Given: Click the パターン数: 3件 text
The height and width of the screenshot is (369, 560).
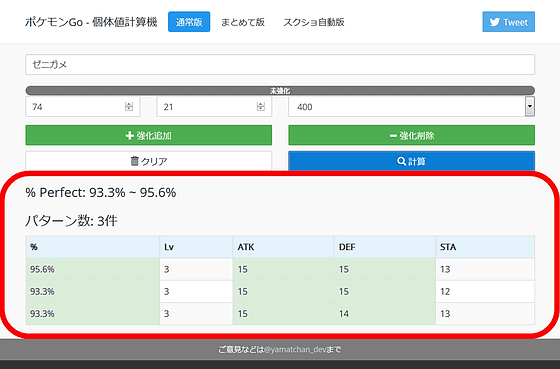Looking at the screenshot, I should pos(71,221).
